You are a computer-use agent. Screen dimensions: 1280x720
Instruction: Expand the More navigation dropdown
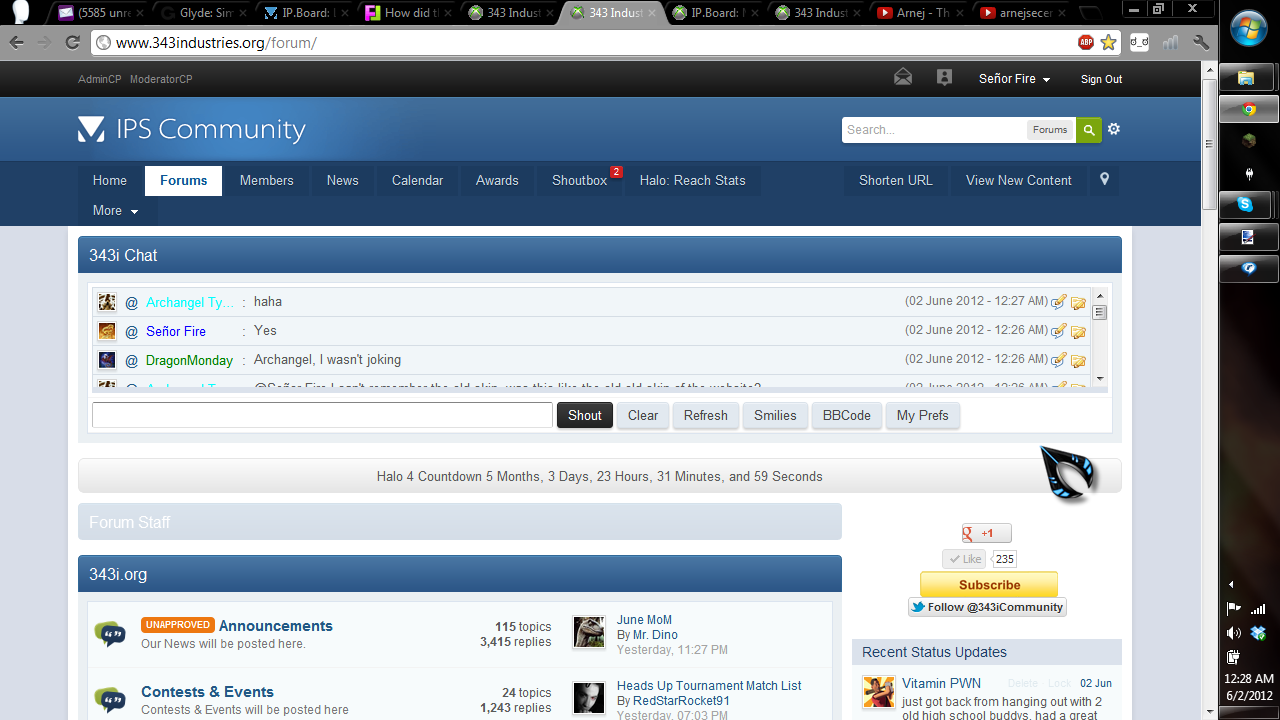pos(115,211)
